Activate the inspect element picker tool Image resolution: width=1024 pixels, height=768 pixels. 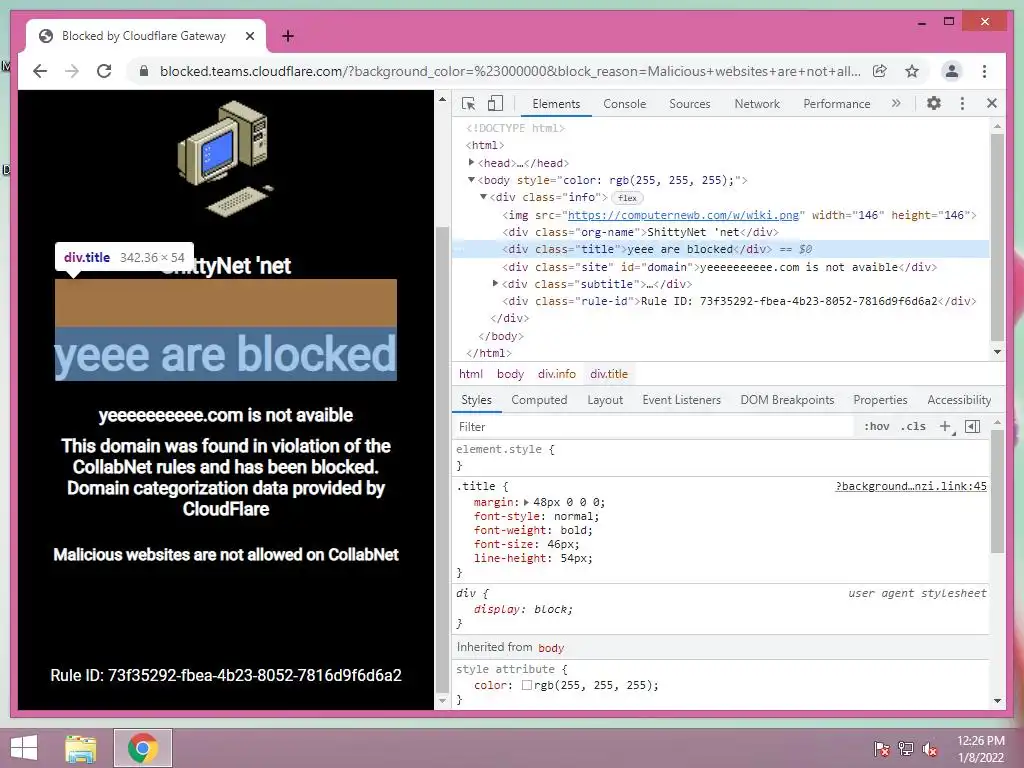pyautogui.click(x=468, y=103)
